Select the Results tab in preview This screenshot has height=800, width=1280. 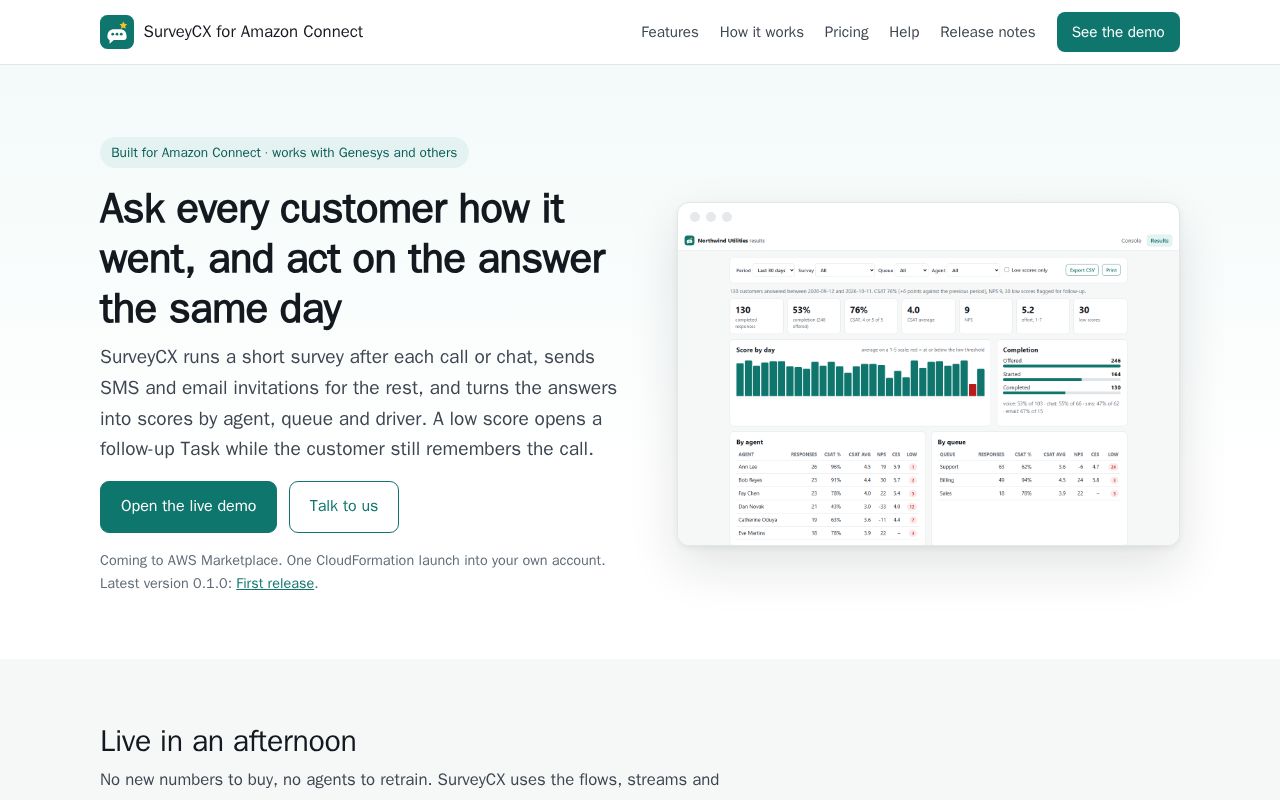pos(1159,240)
